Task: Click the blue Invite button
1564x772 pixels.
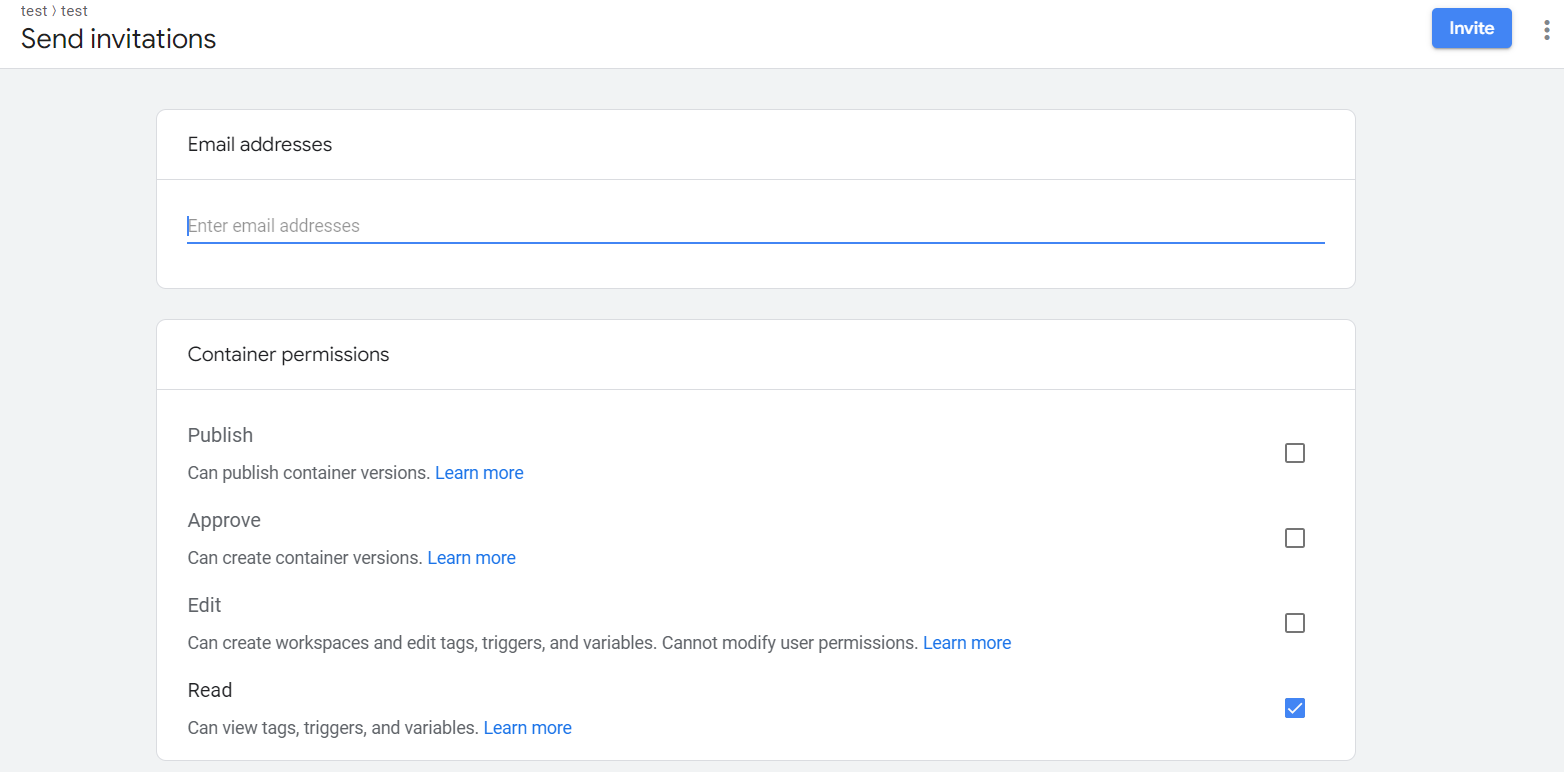Action: pos(1471,28)
